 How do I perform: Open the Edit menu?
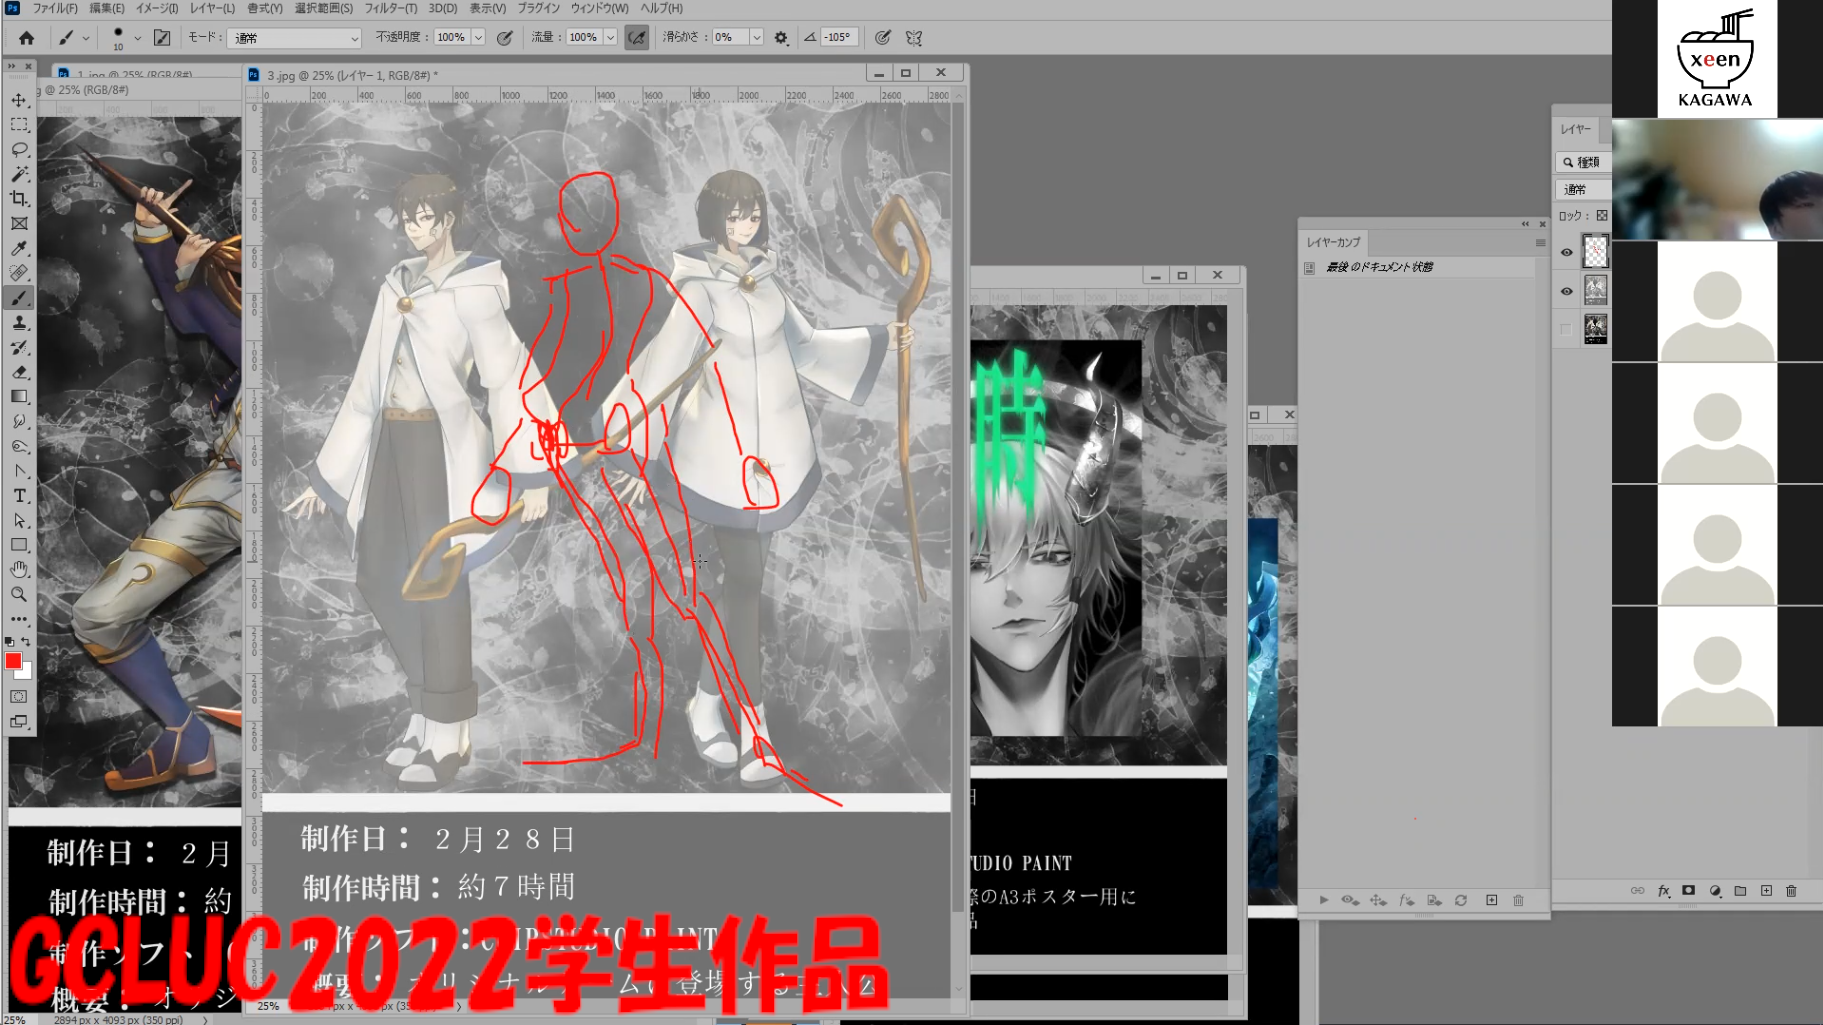click(107, 8)
